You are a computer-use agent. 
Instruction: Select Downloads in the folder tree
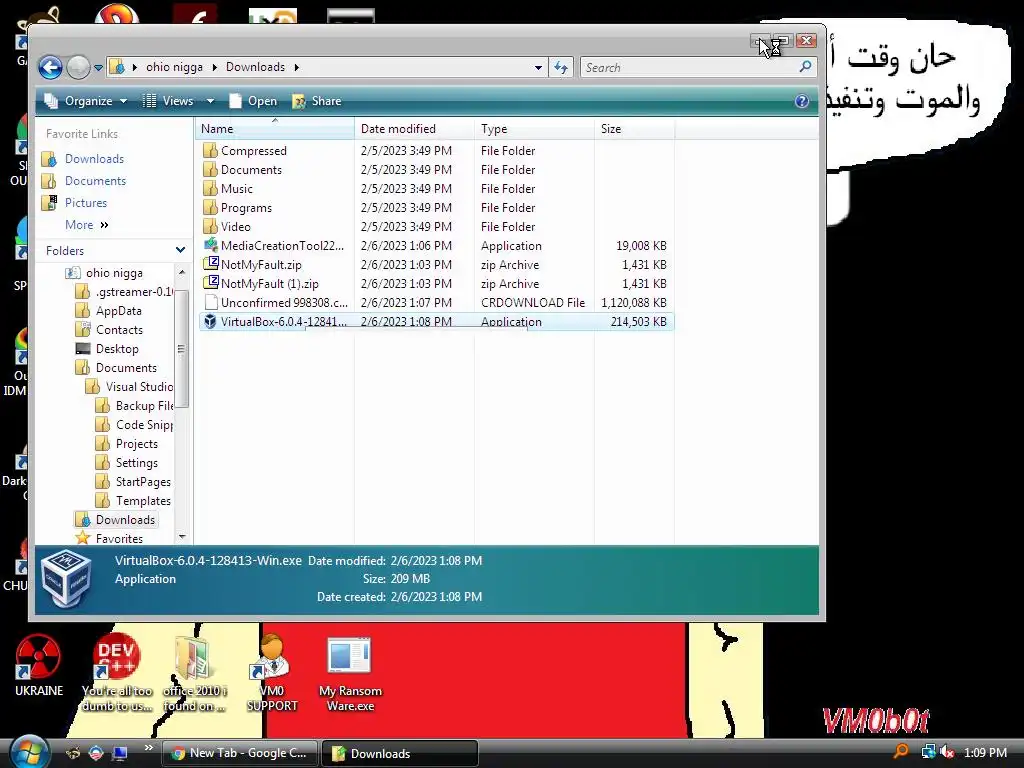(125, 520)
